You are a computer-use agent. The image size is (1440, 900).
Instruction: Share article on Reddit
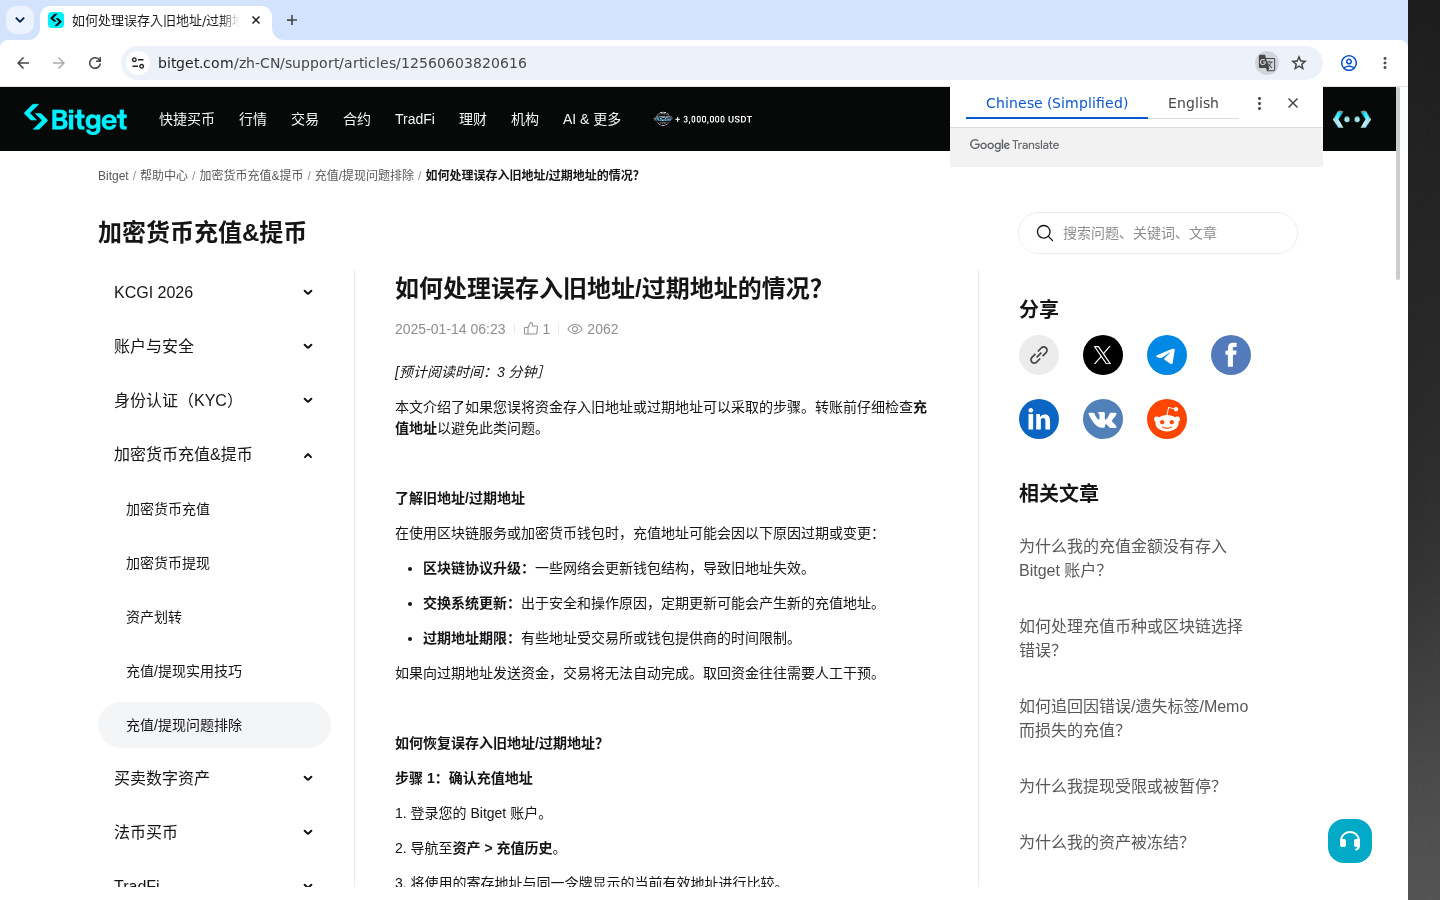click(1167, 419)
